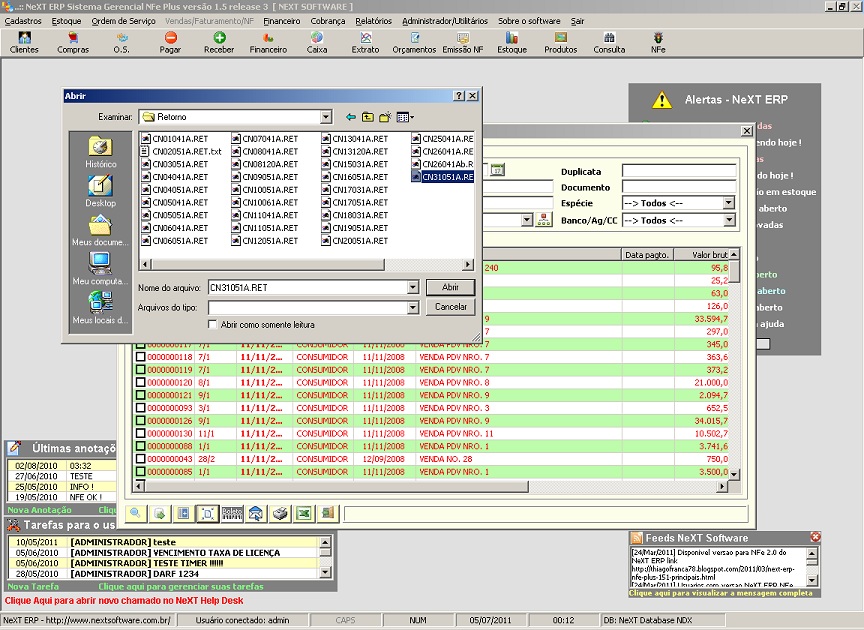
Task: Export the grid using the Excel icon
Action: point(302,512)
